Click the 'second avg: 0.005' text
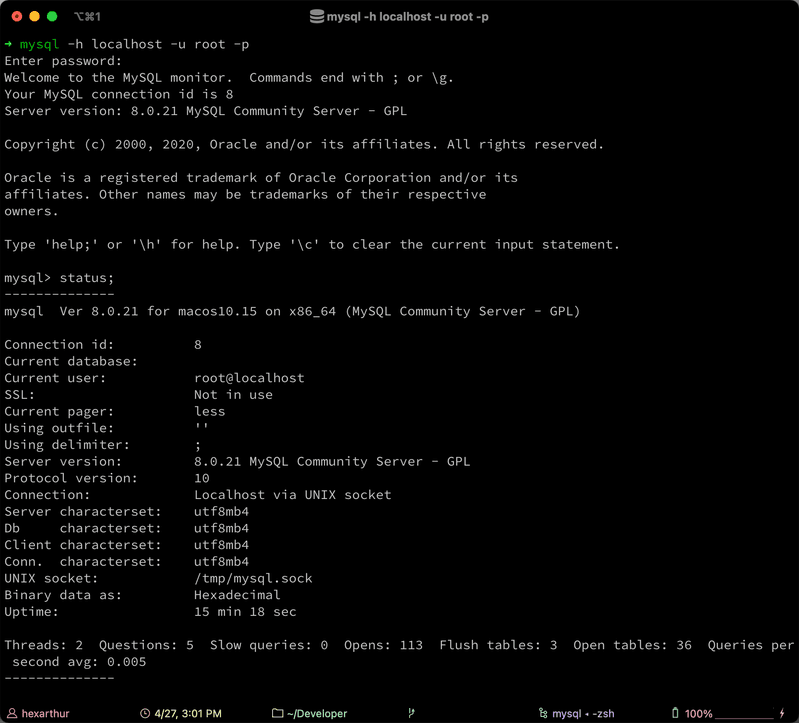The width and height of the screenshot is (799, 723). [x=79, y=662]
